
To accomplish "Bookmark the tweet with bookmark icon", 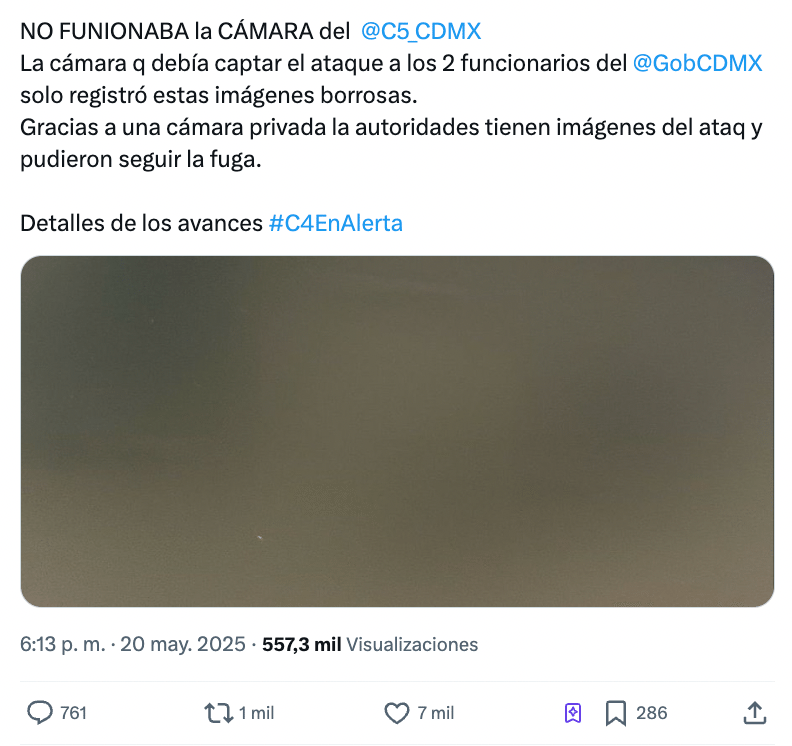I will [616, 713].
